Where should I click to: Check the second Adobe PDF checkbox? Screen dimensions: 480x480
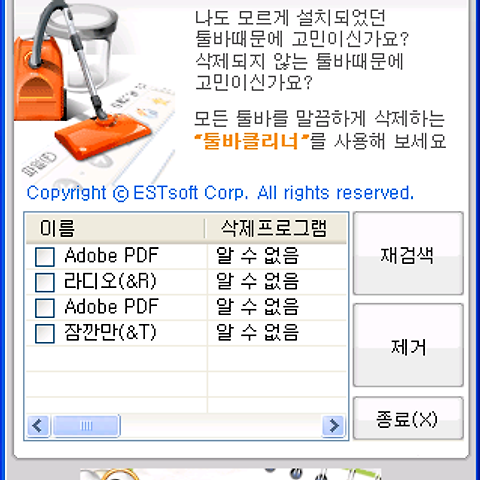point(45,307)
